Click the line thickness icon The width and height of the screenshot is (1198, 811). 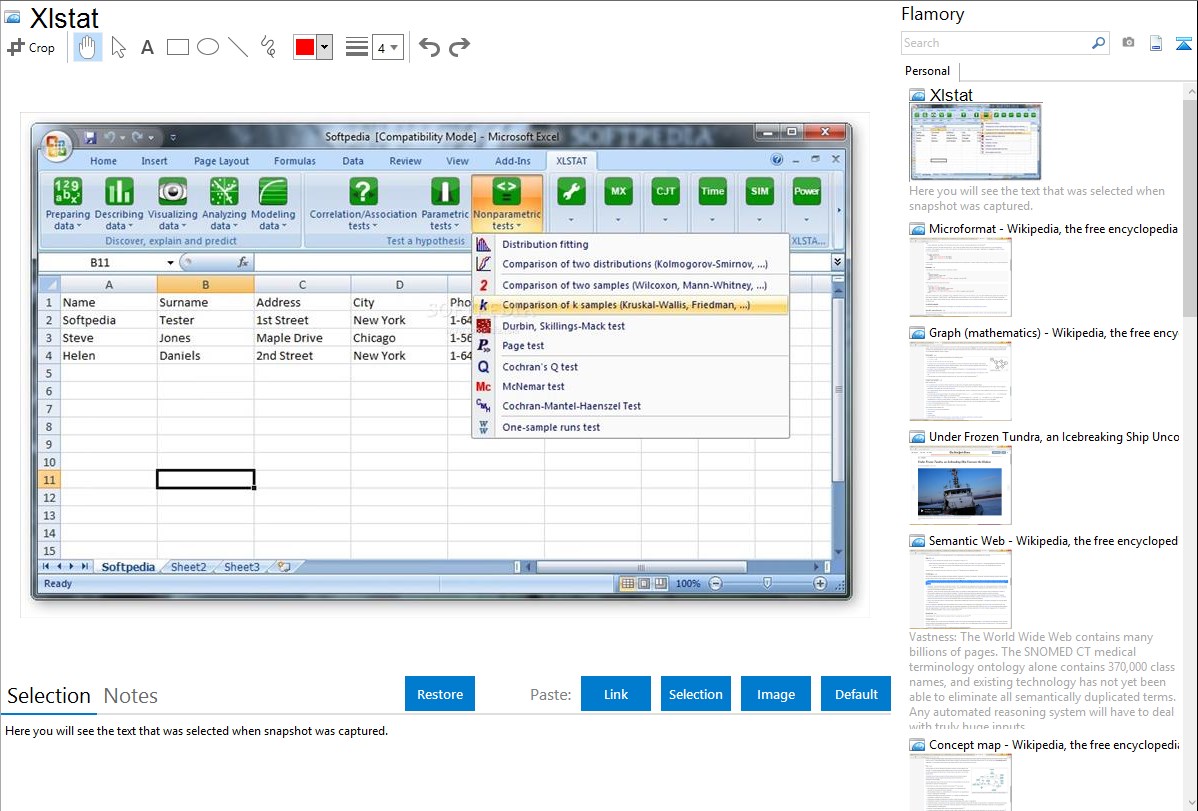(357, 47)
